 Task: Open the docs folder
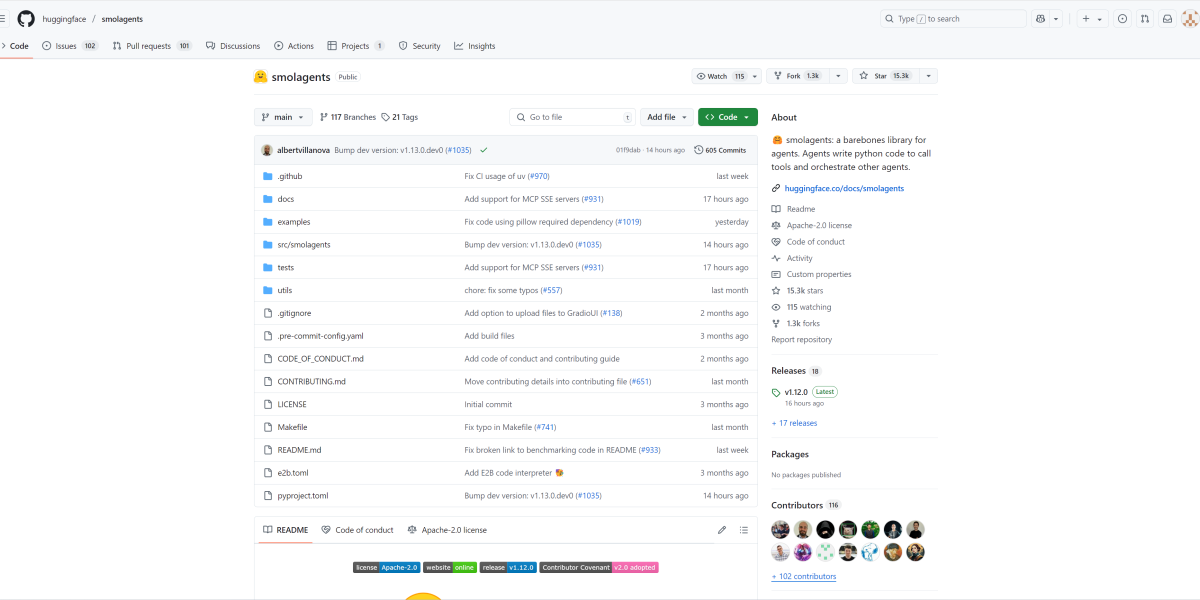click(286, 199)
